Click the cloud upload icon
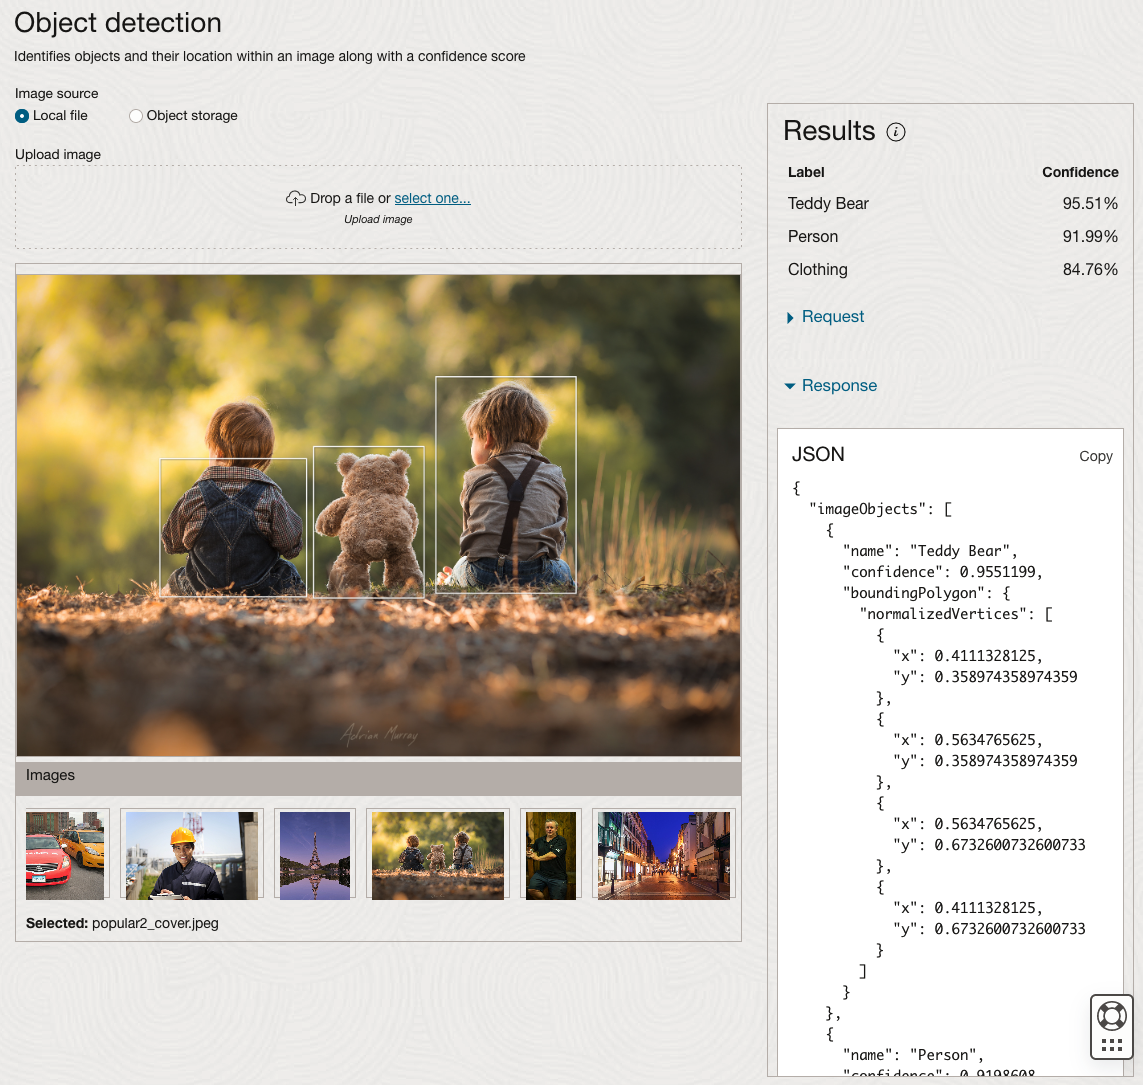The height and width of the screenshot is (1085, 1143). point(295,198)
